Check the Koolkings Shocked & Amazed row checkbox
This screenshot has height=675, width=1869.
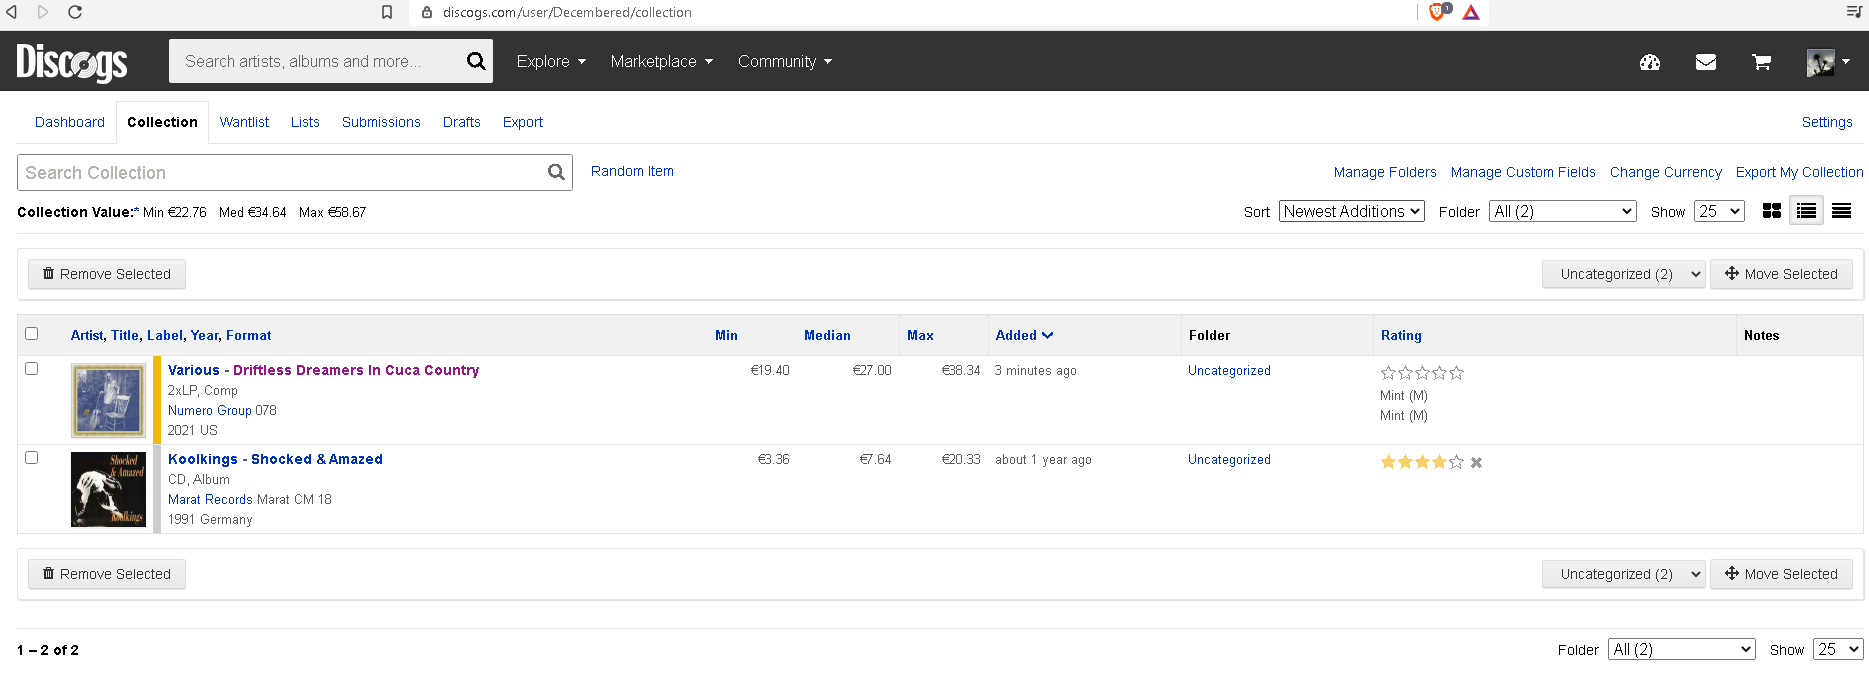32,458
